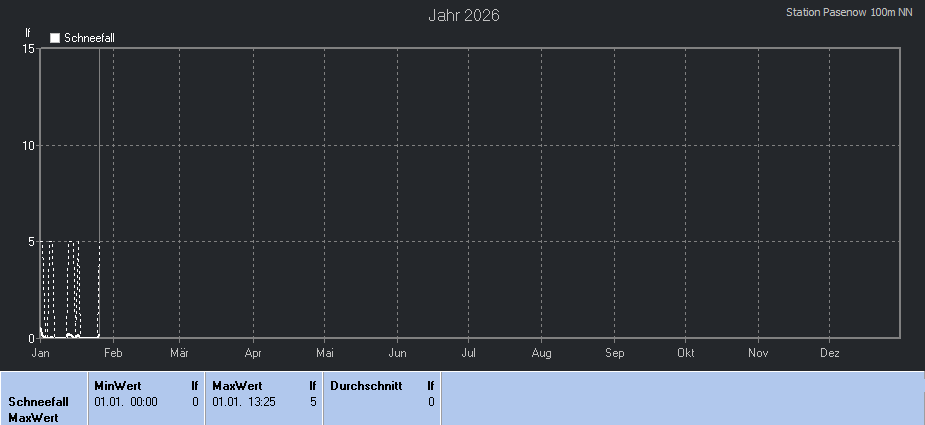Click the Aug month axis label
This screenshot has height=425, width=925.
coord(541,353)
